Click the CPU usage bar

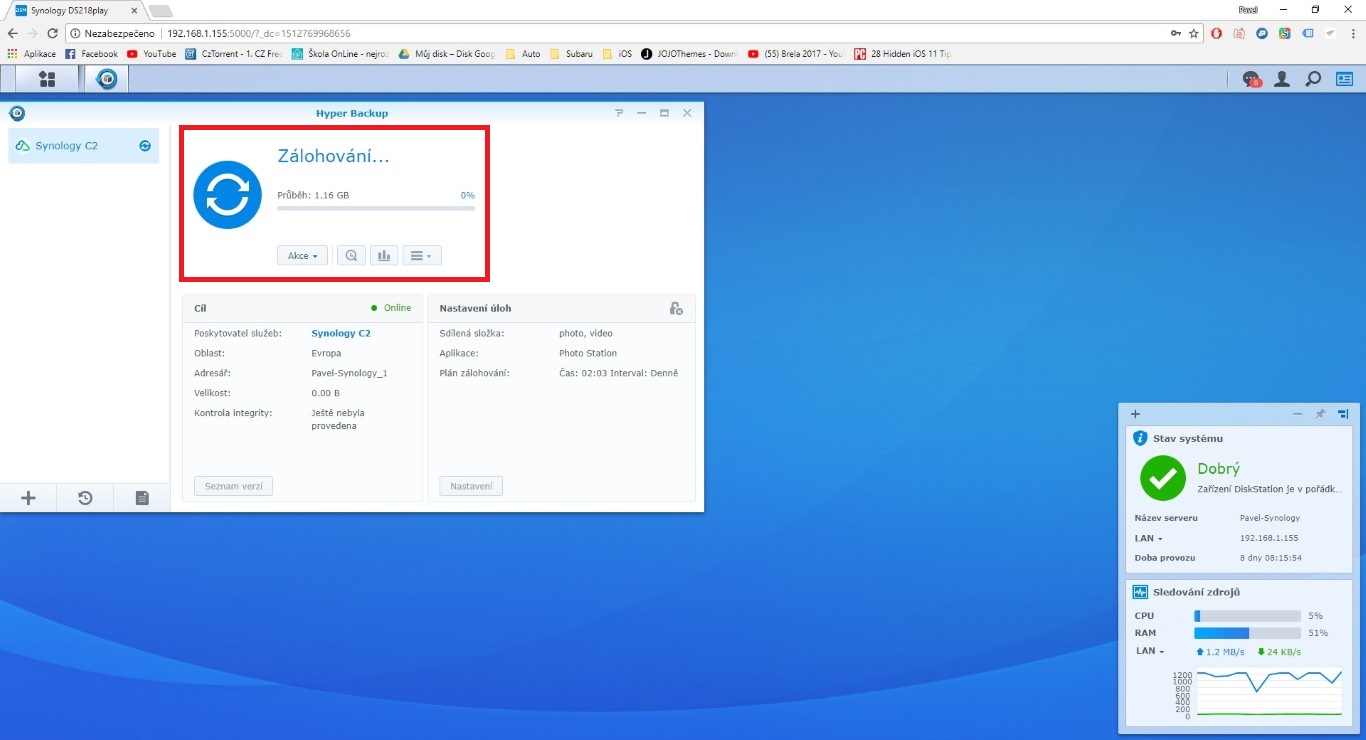point(1247,616)
